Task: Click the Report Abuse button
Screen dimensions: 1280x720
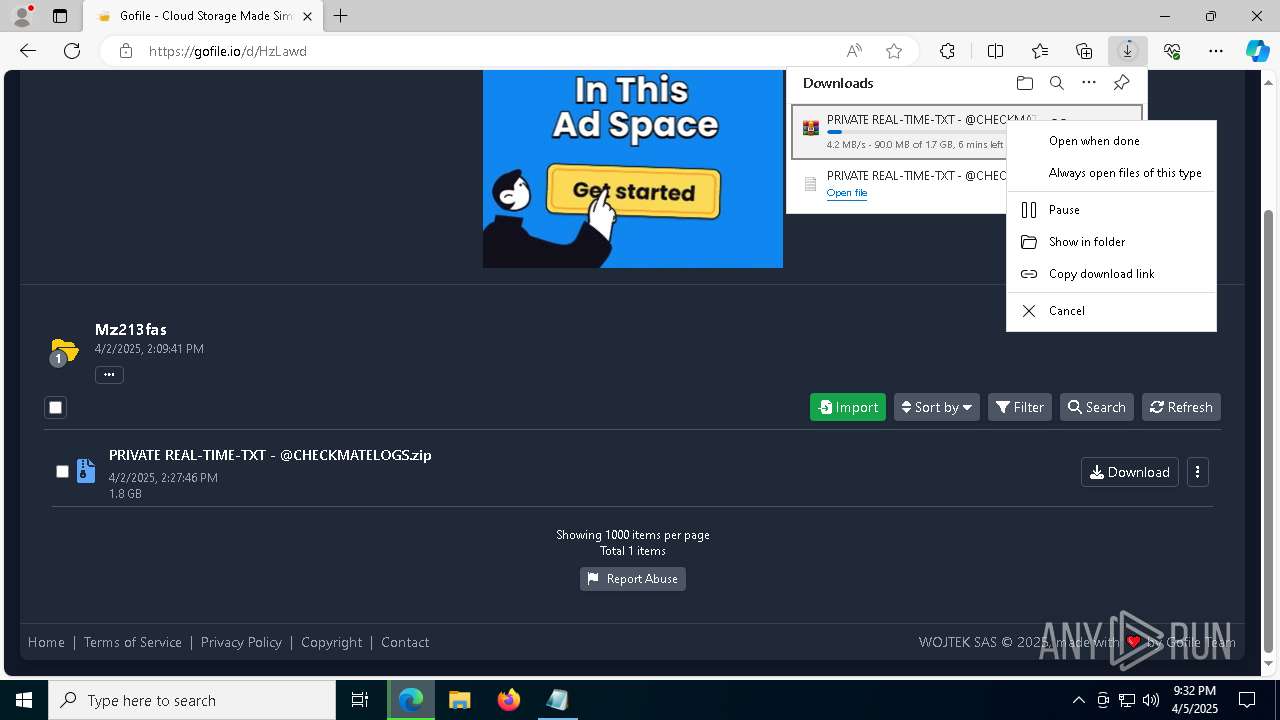Action: (x=633, y=579)
